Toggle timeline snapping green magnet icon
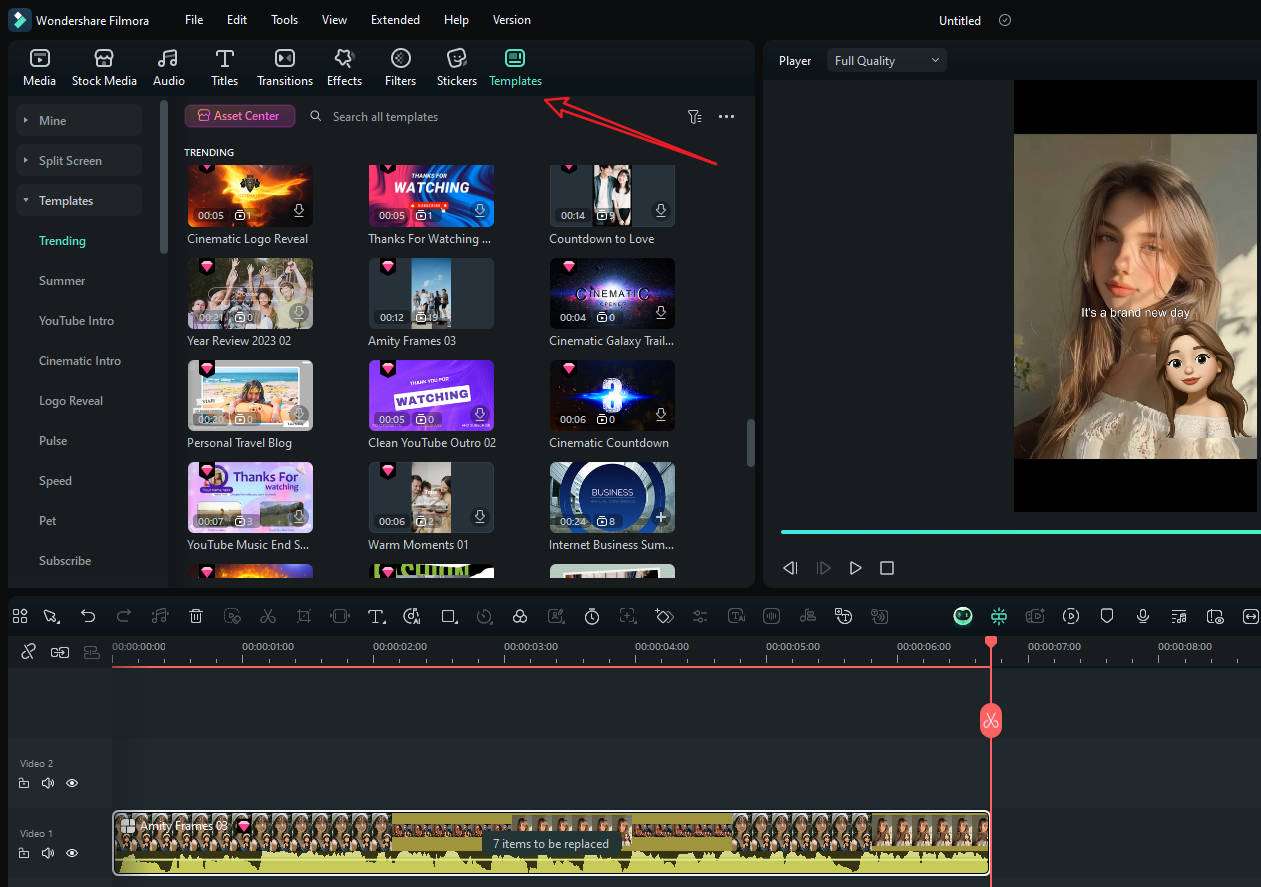This screenshot has height=887, width=1261. pyautogui.click(x=999, y=616)
